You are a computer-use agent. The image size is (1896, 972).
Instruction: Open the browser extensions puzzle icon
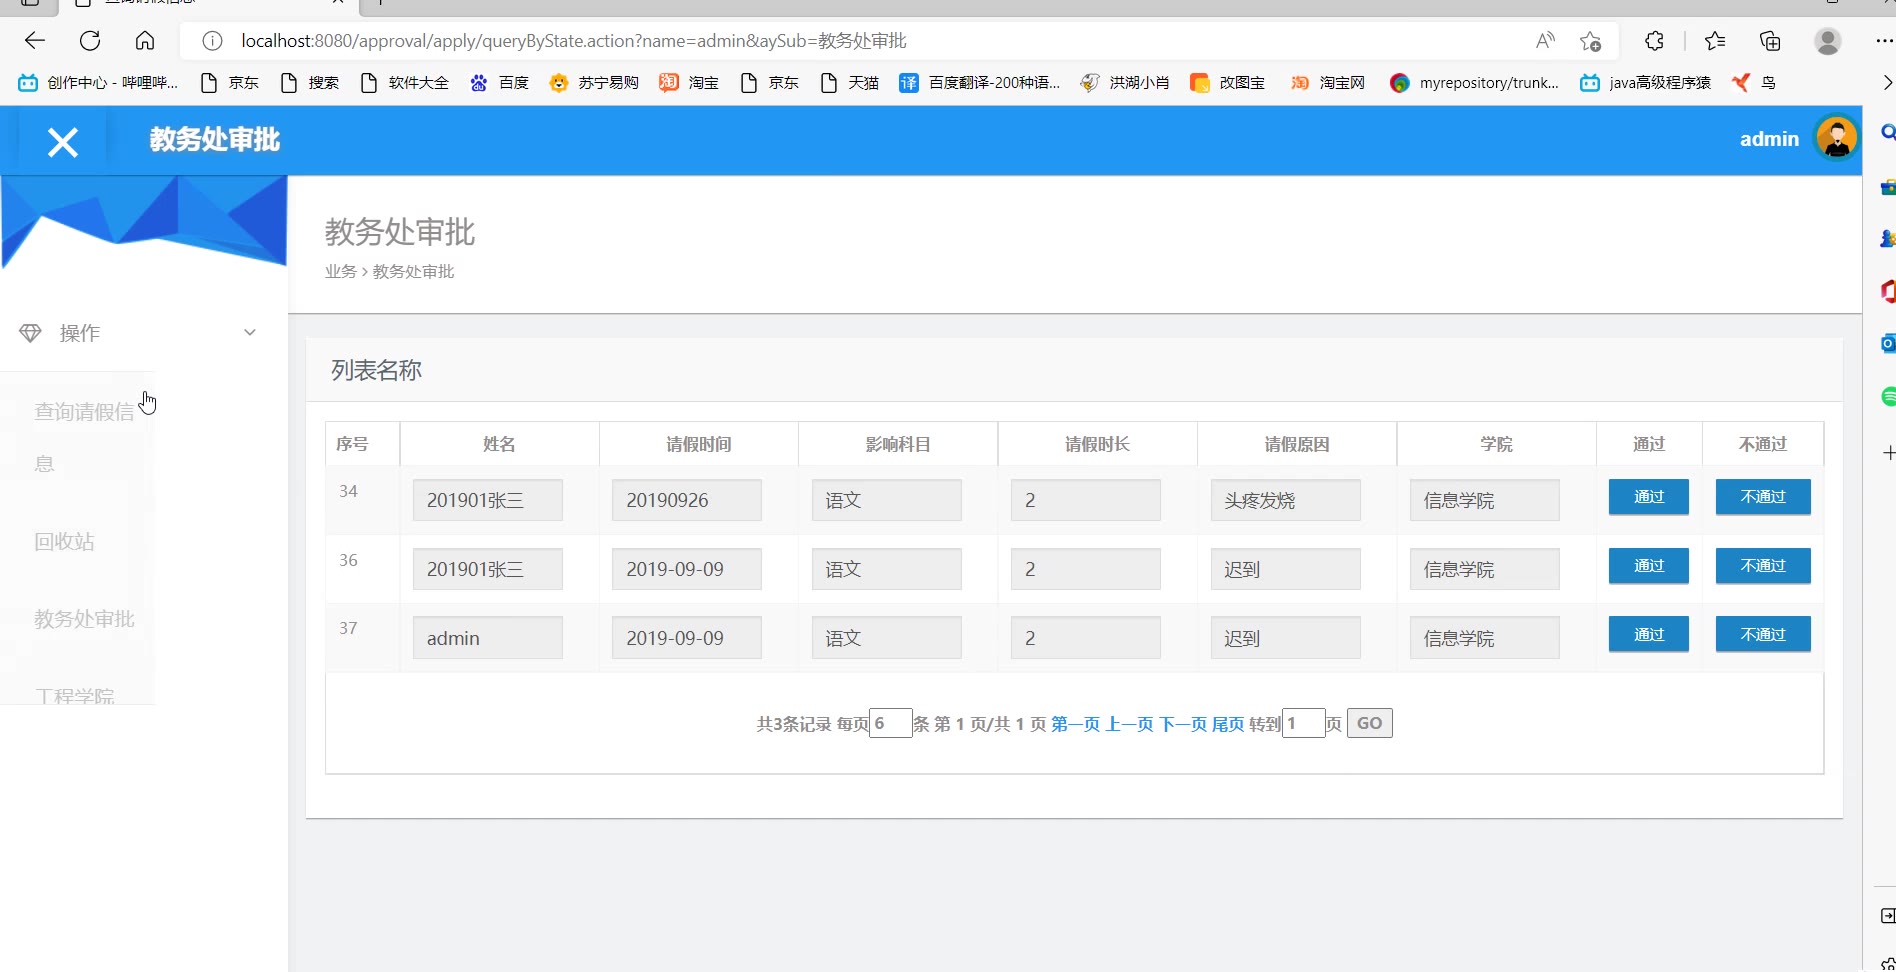tap(1655, 41)
